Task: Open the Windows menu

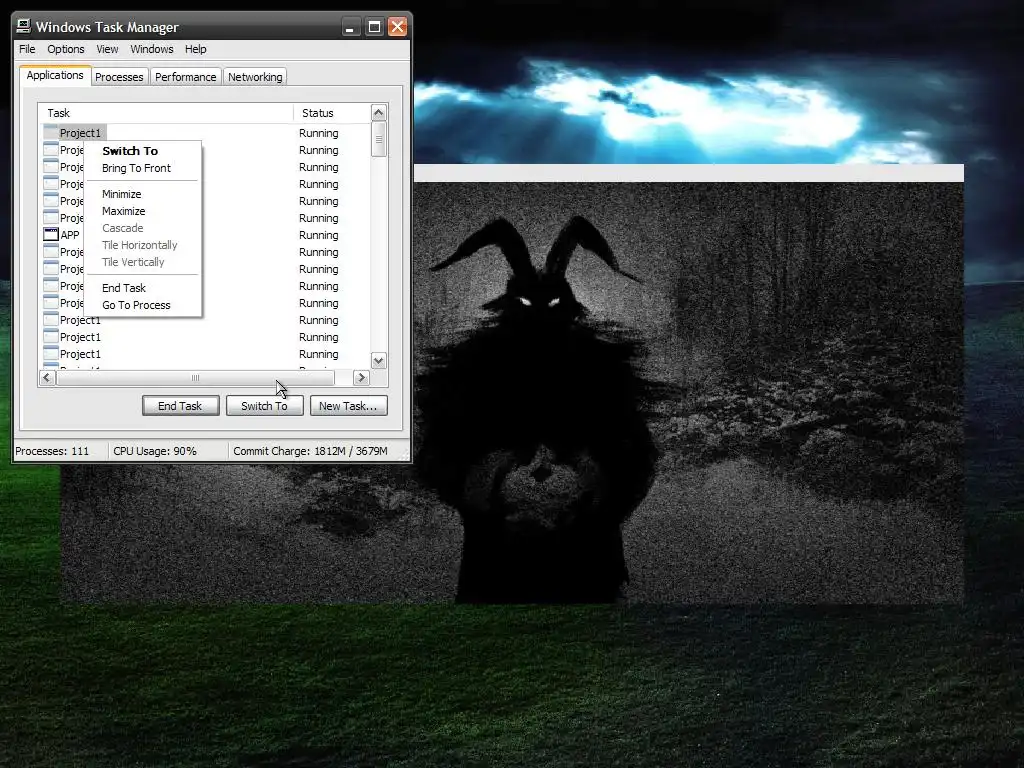Action: coord(152,49)
